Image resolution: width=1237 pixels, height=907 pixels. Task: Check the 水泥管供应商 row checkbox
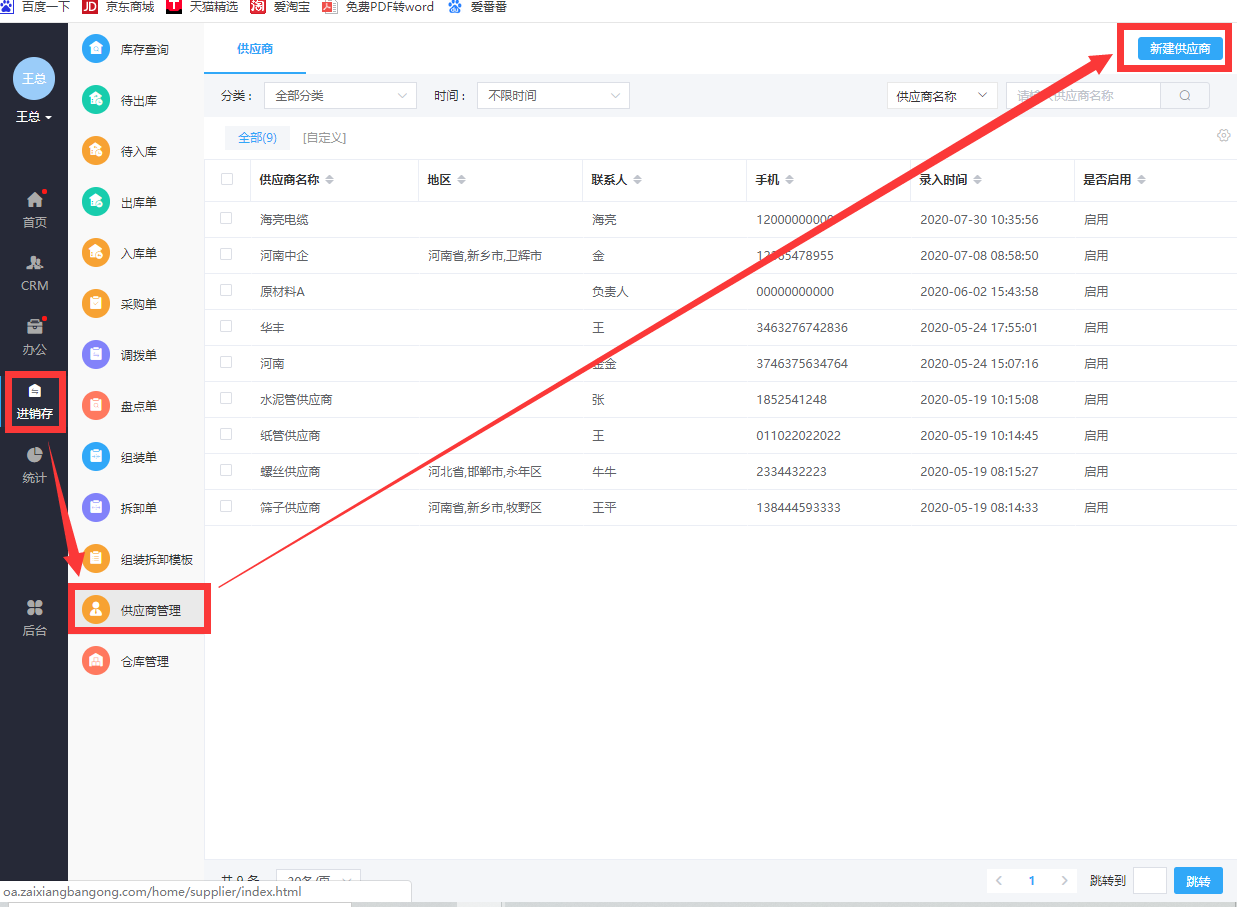[226, 398]
